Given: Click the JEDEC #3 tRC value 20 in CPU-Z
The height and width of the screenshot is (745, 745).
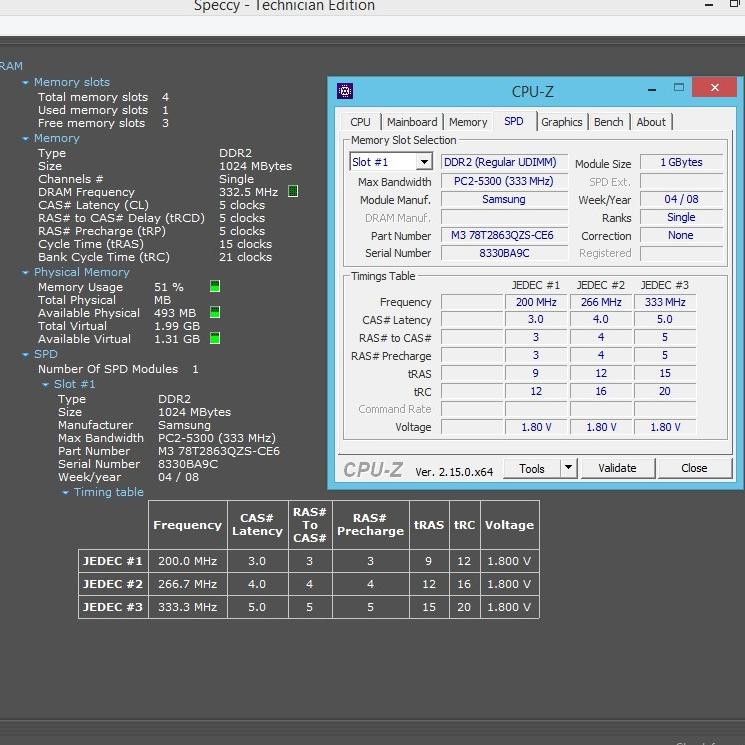Looking at the screenshot, I should coord(665,391).
